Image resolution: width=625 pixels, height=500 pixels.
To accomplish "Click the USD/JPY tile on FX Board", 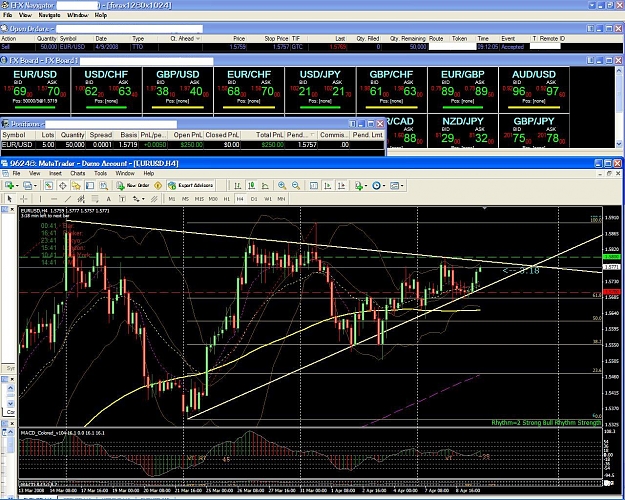I will (x=320, y=90).
